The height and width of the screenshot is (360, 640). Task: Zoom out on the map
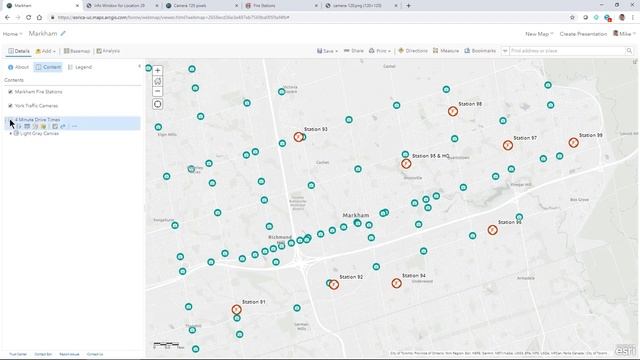158,91
